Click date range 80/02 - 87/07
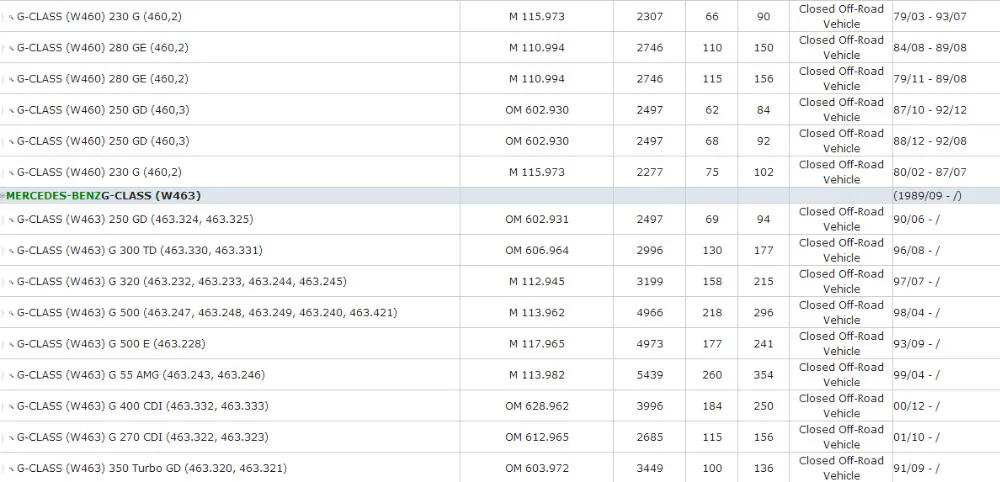 [x=930, y=173]
